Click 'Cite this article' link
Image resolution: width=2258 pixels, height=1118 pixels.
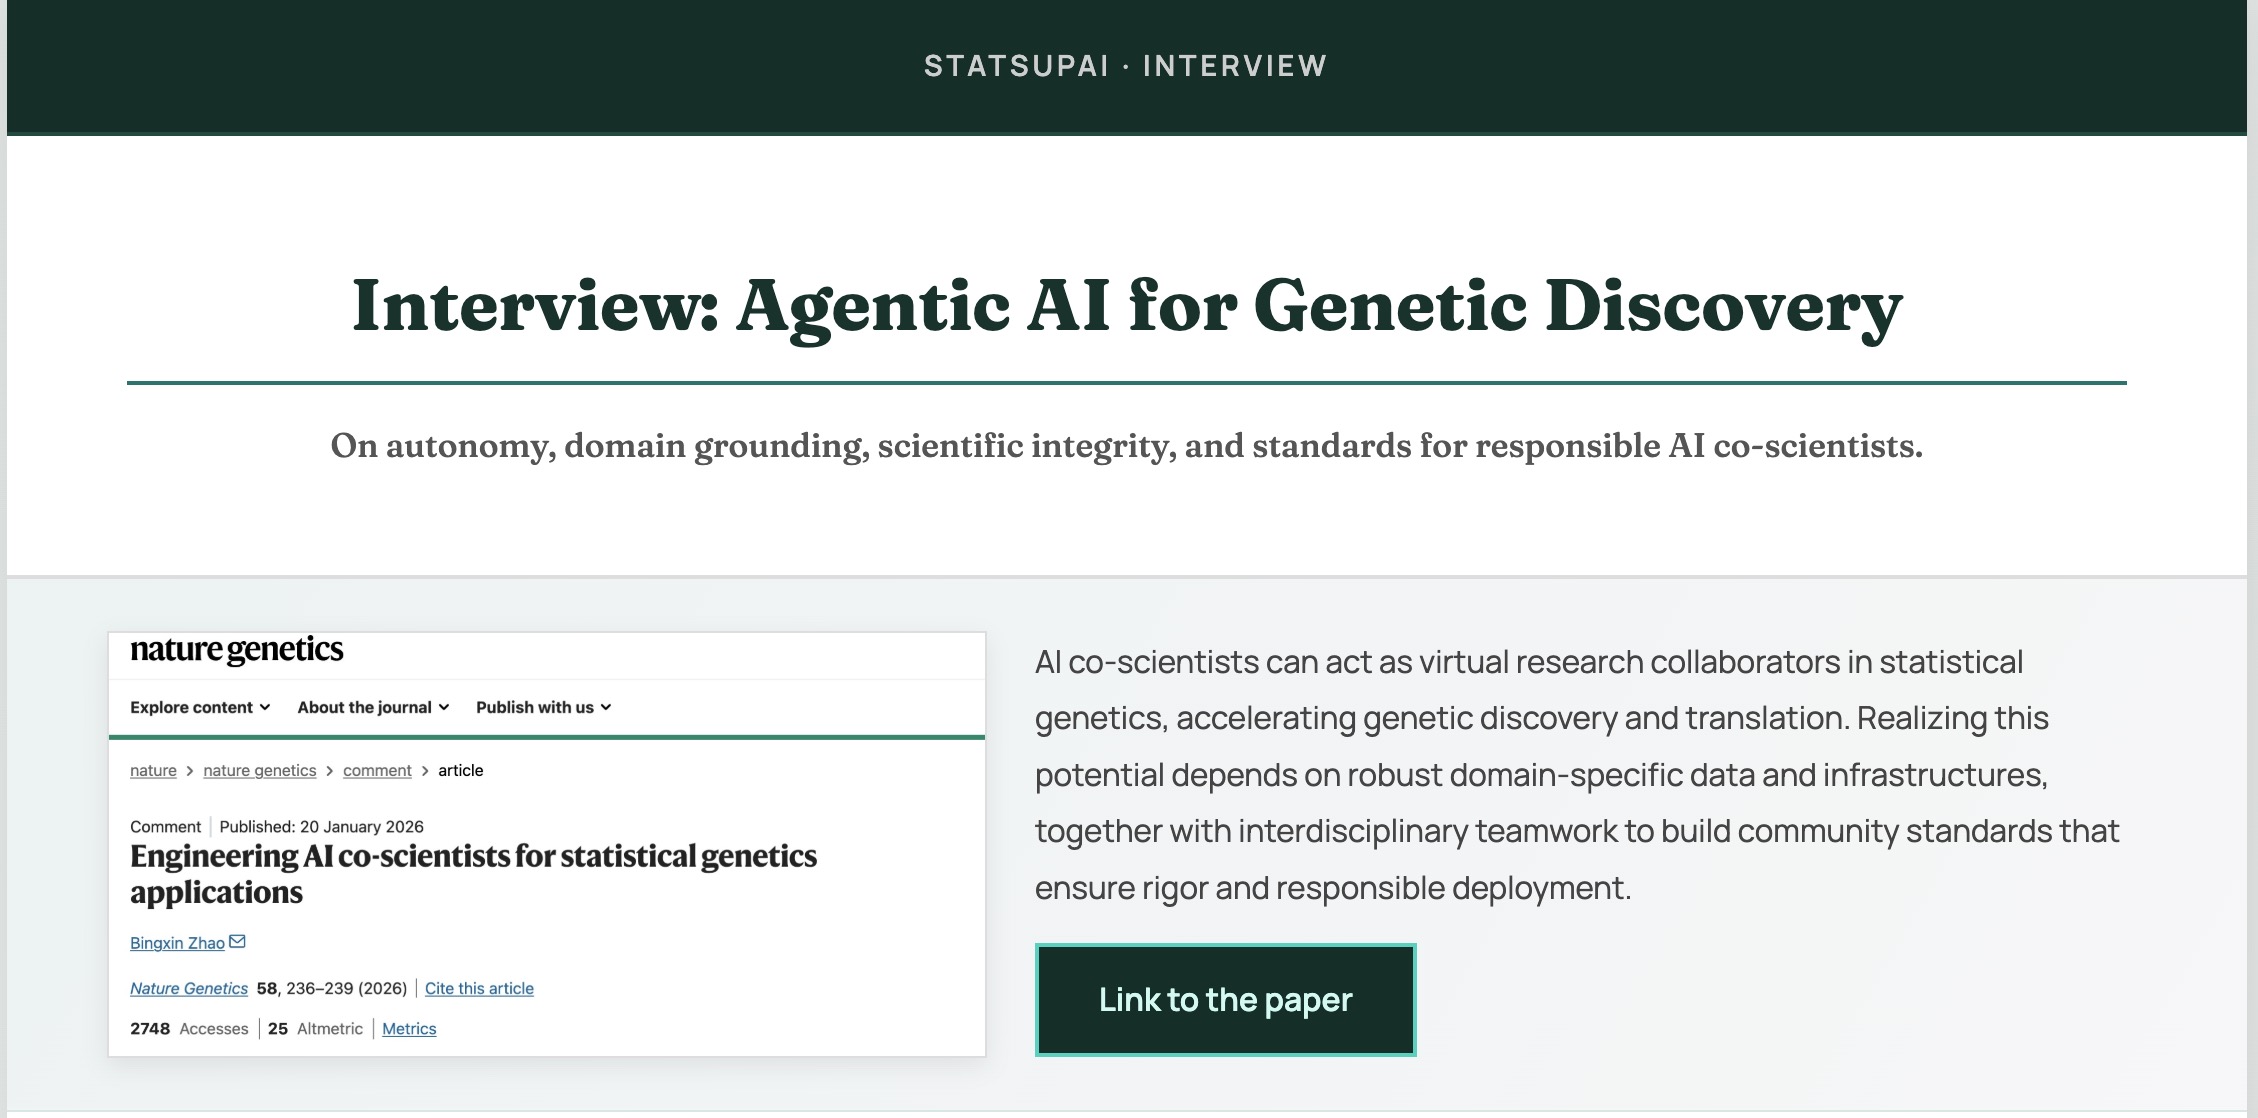[479, 988]
